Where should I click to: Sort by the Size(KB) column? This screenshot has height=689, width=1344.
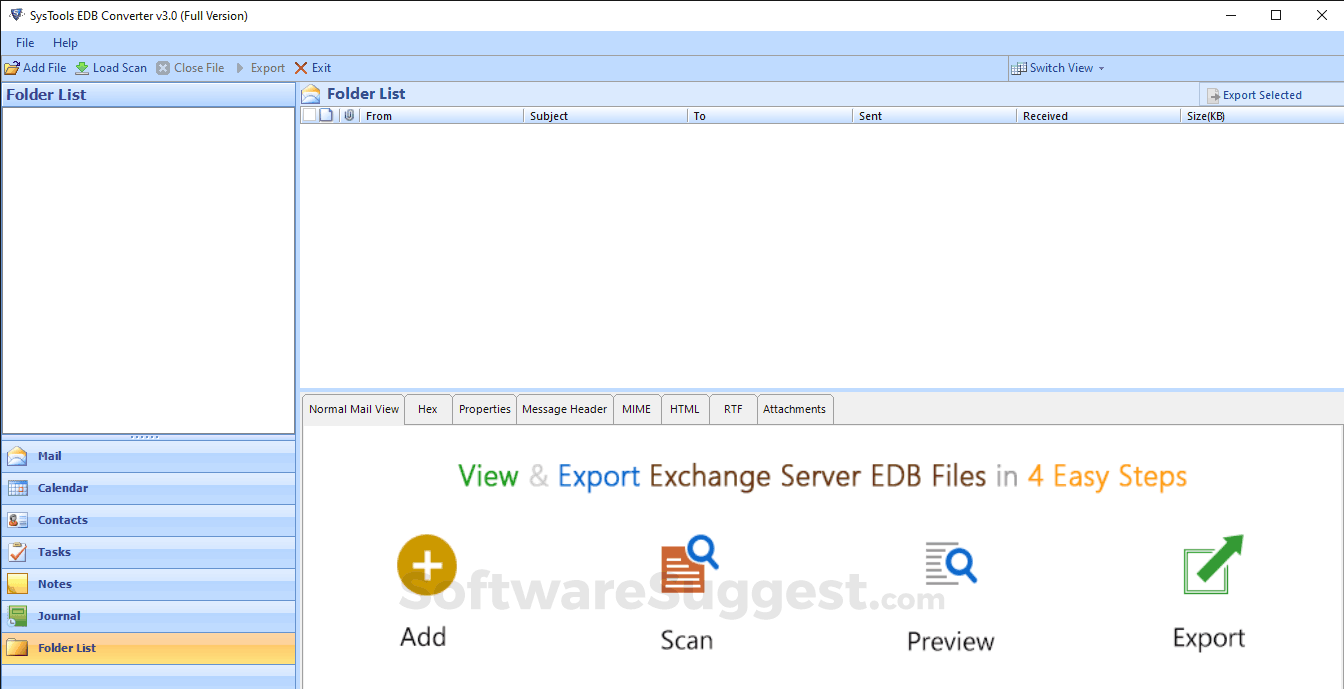tap(1262, 116)
